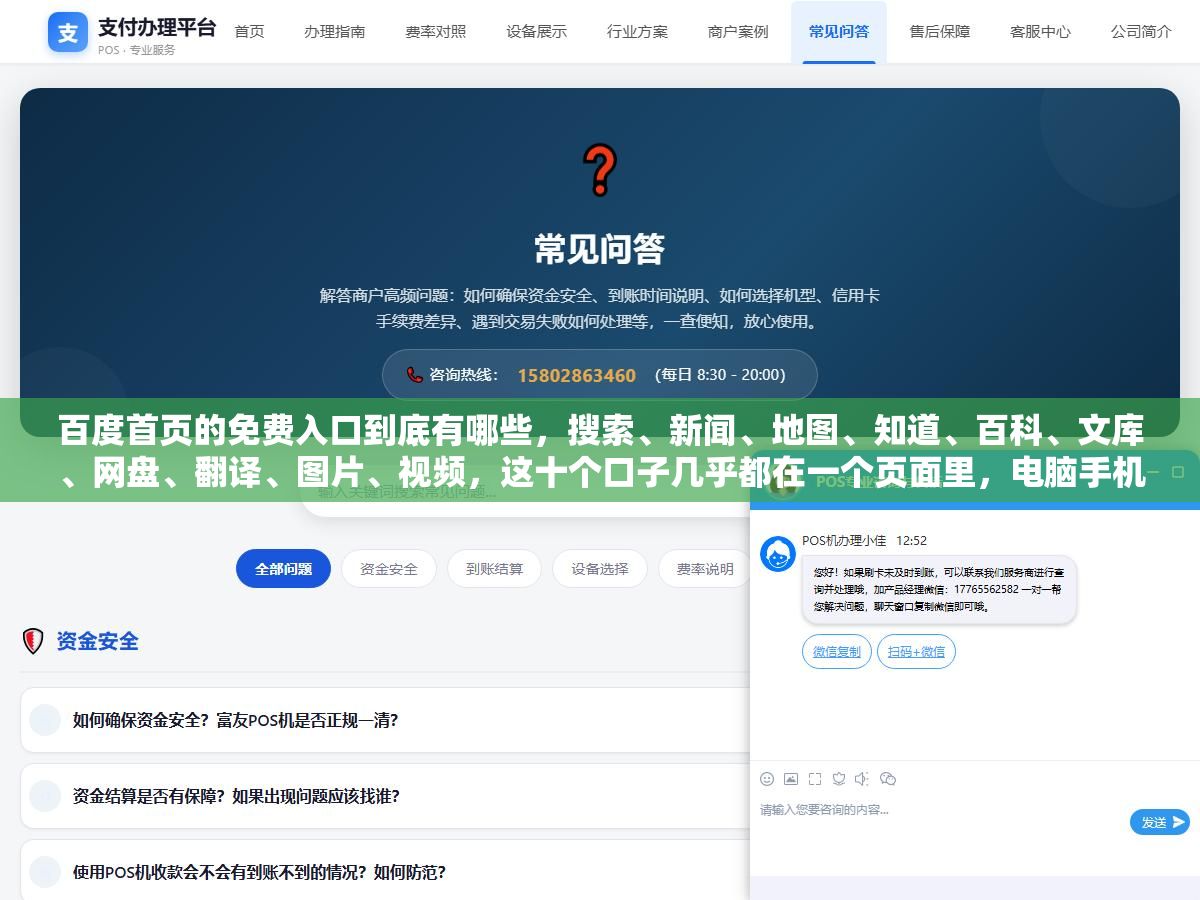Open the emoji picker in chat
This screenshot has height=900, width=1200.
767,779
